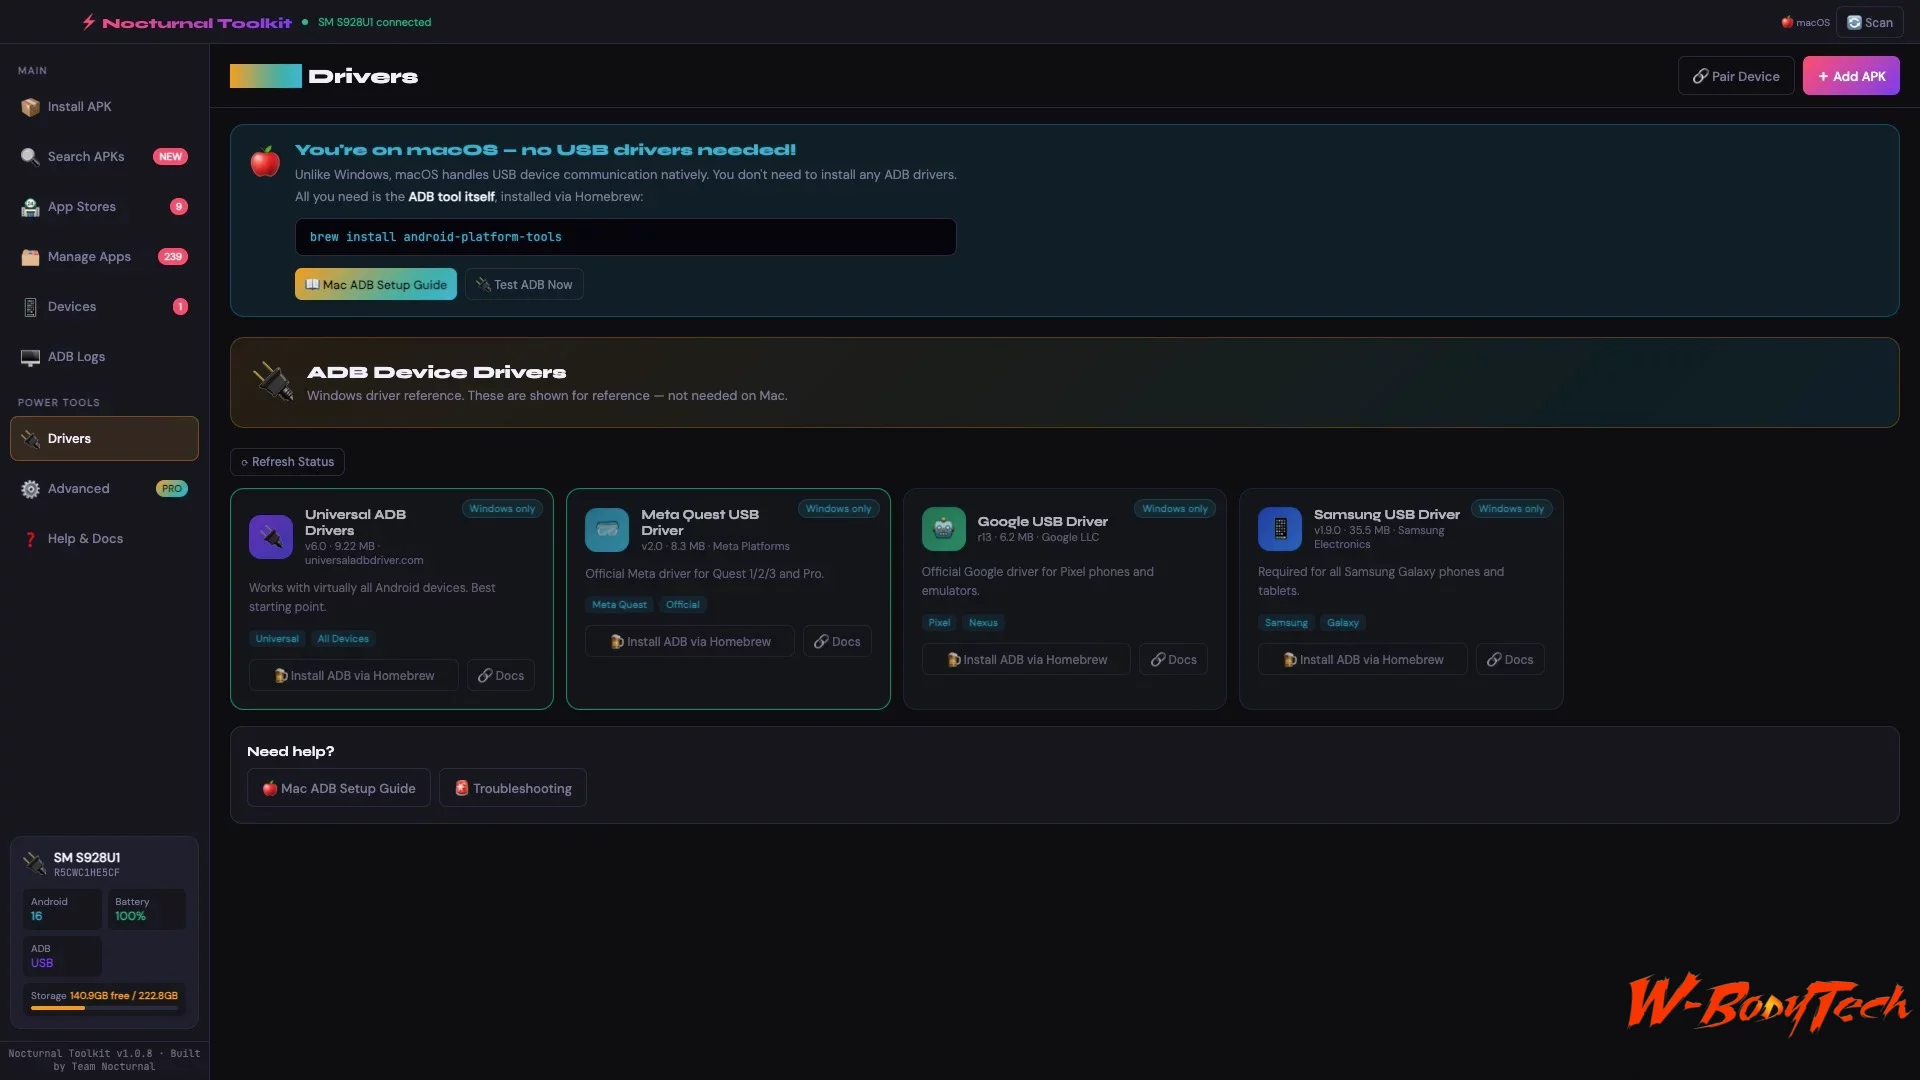The height and width of the screenshot is (1080, 1920).
Task: Open the Troubleshooting help button
Action: (513, 789)
